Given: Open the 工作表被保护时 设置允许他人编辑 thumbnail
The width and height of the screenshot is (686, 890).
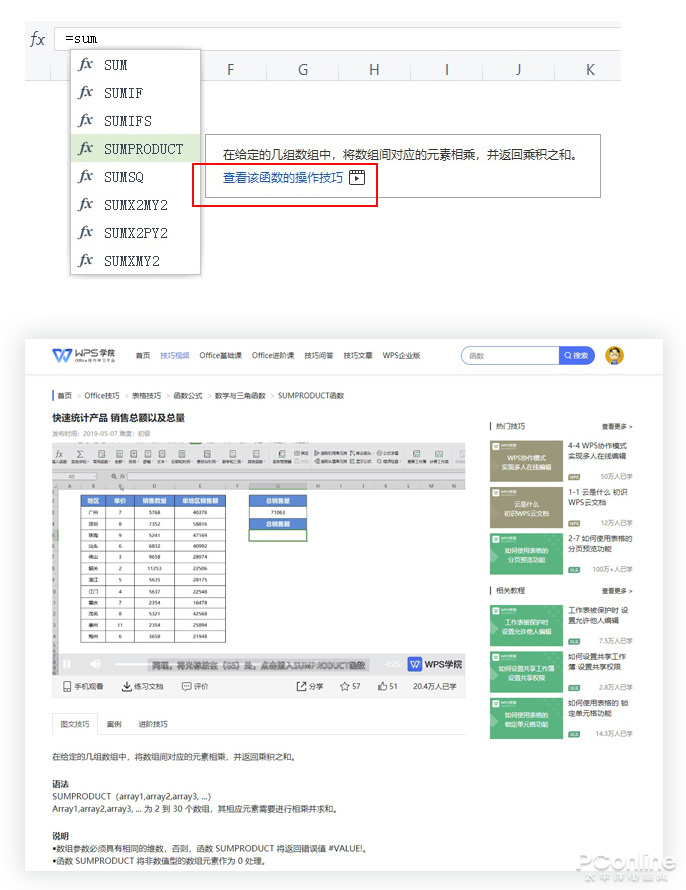Looking at the screenshot, I should (x=526, y=625).
